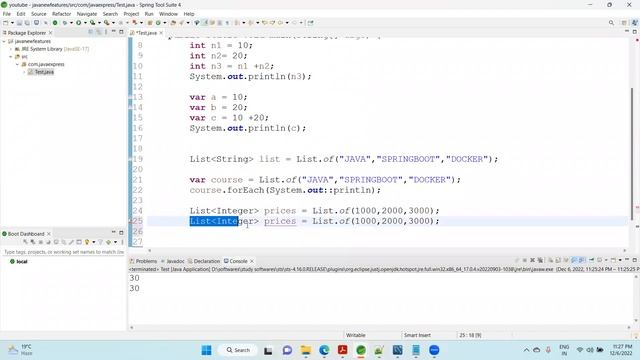
Task: Close the Test.java editor tab
Action: click(161, 33)
